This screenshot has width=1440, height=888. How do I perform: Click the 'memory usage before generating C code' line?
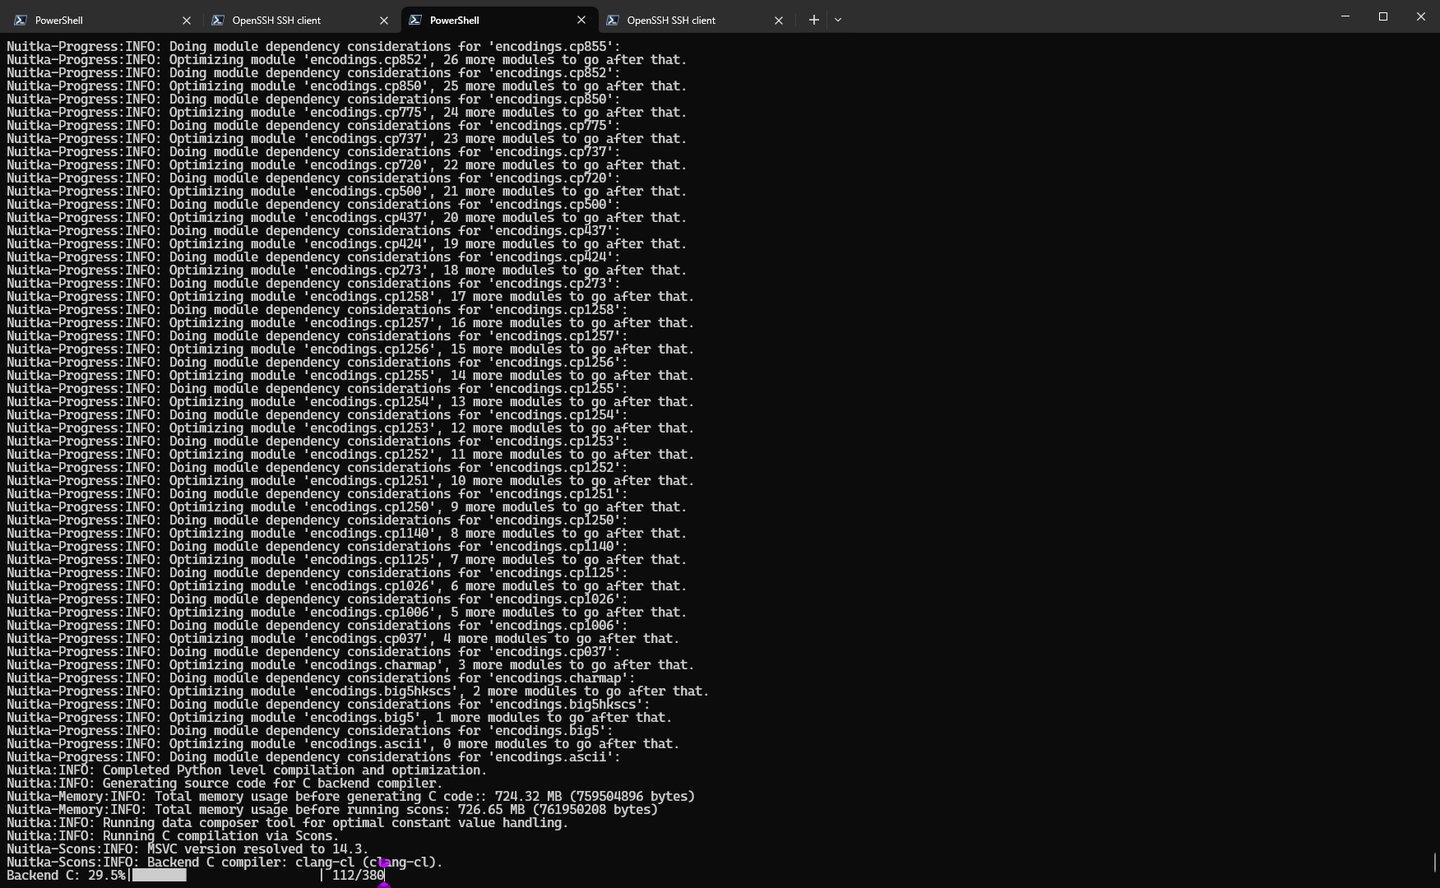[350, 797]
